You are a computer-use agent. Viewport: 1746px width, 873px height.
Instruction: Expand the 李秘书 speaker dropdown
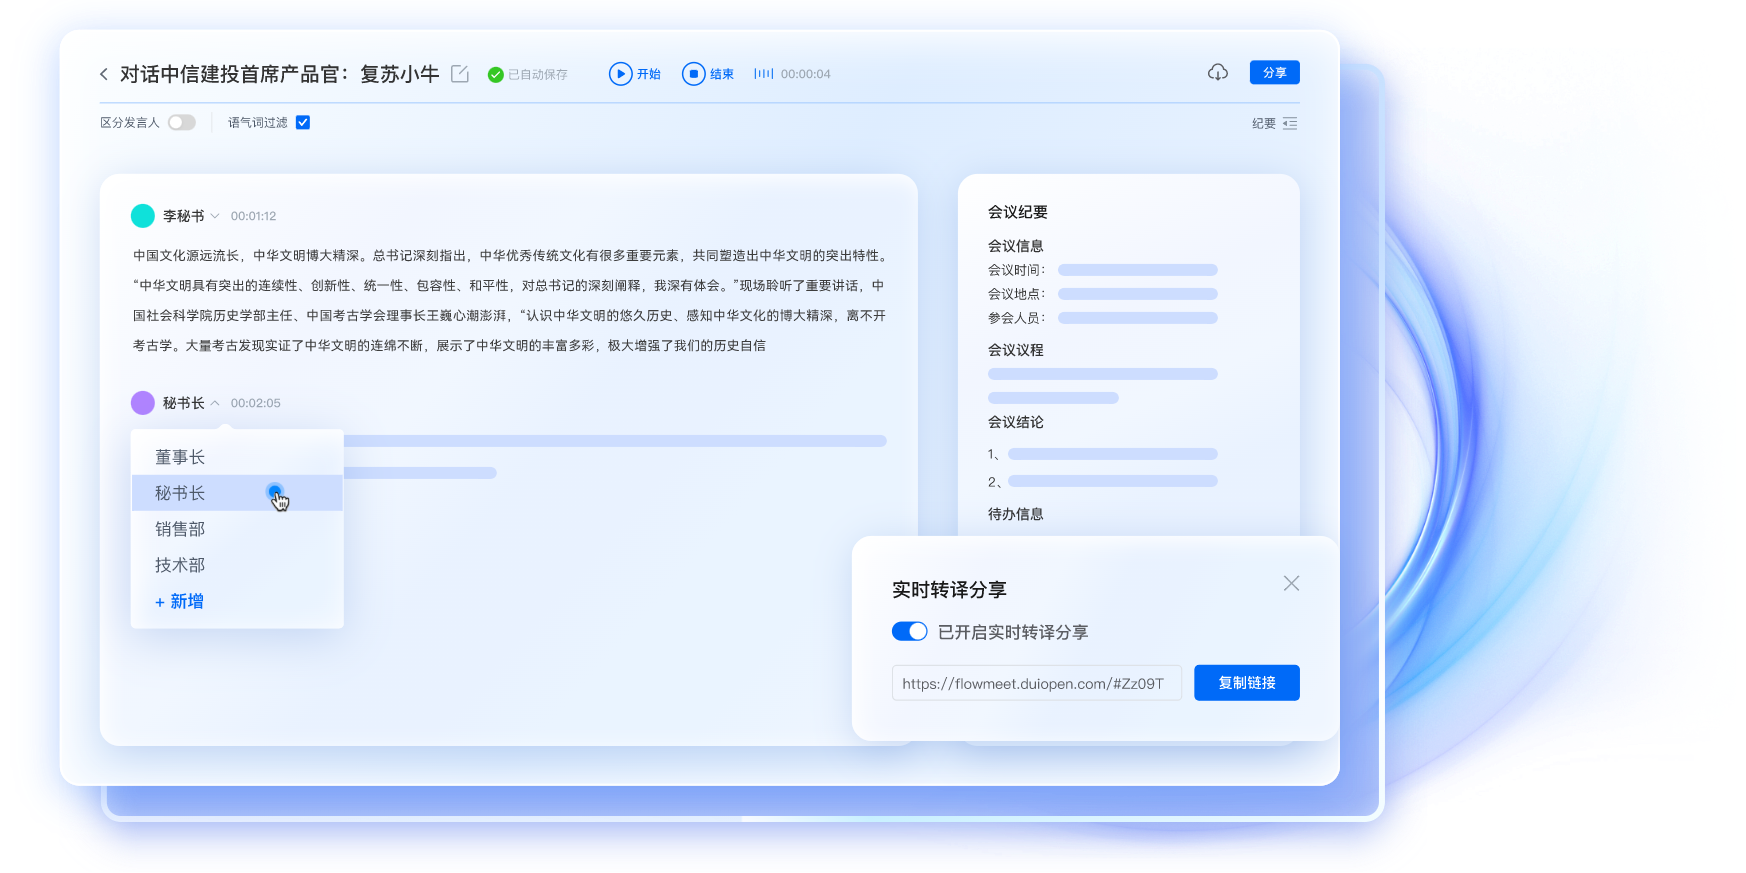(215, 216)
